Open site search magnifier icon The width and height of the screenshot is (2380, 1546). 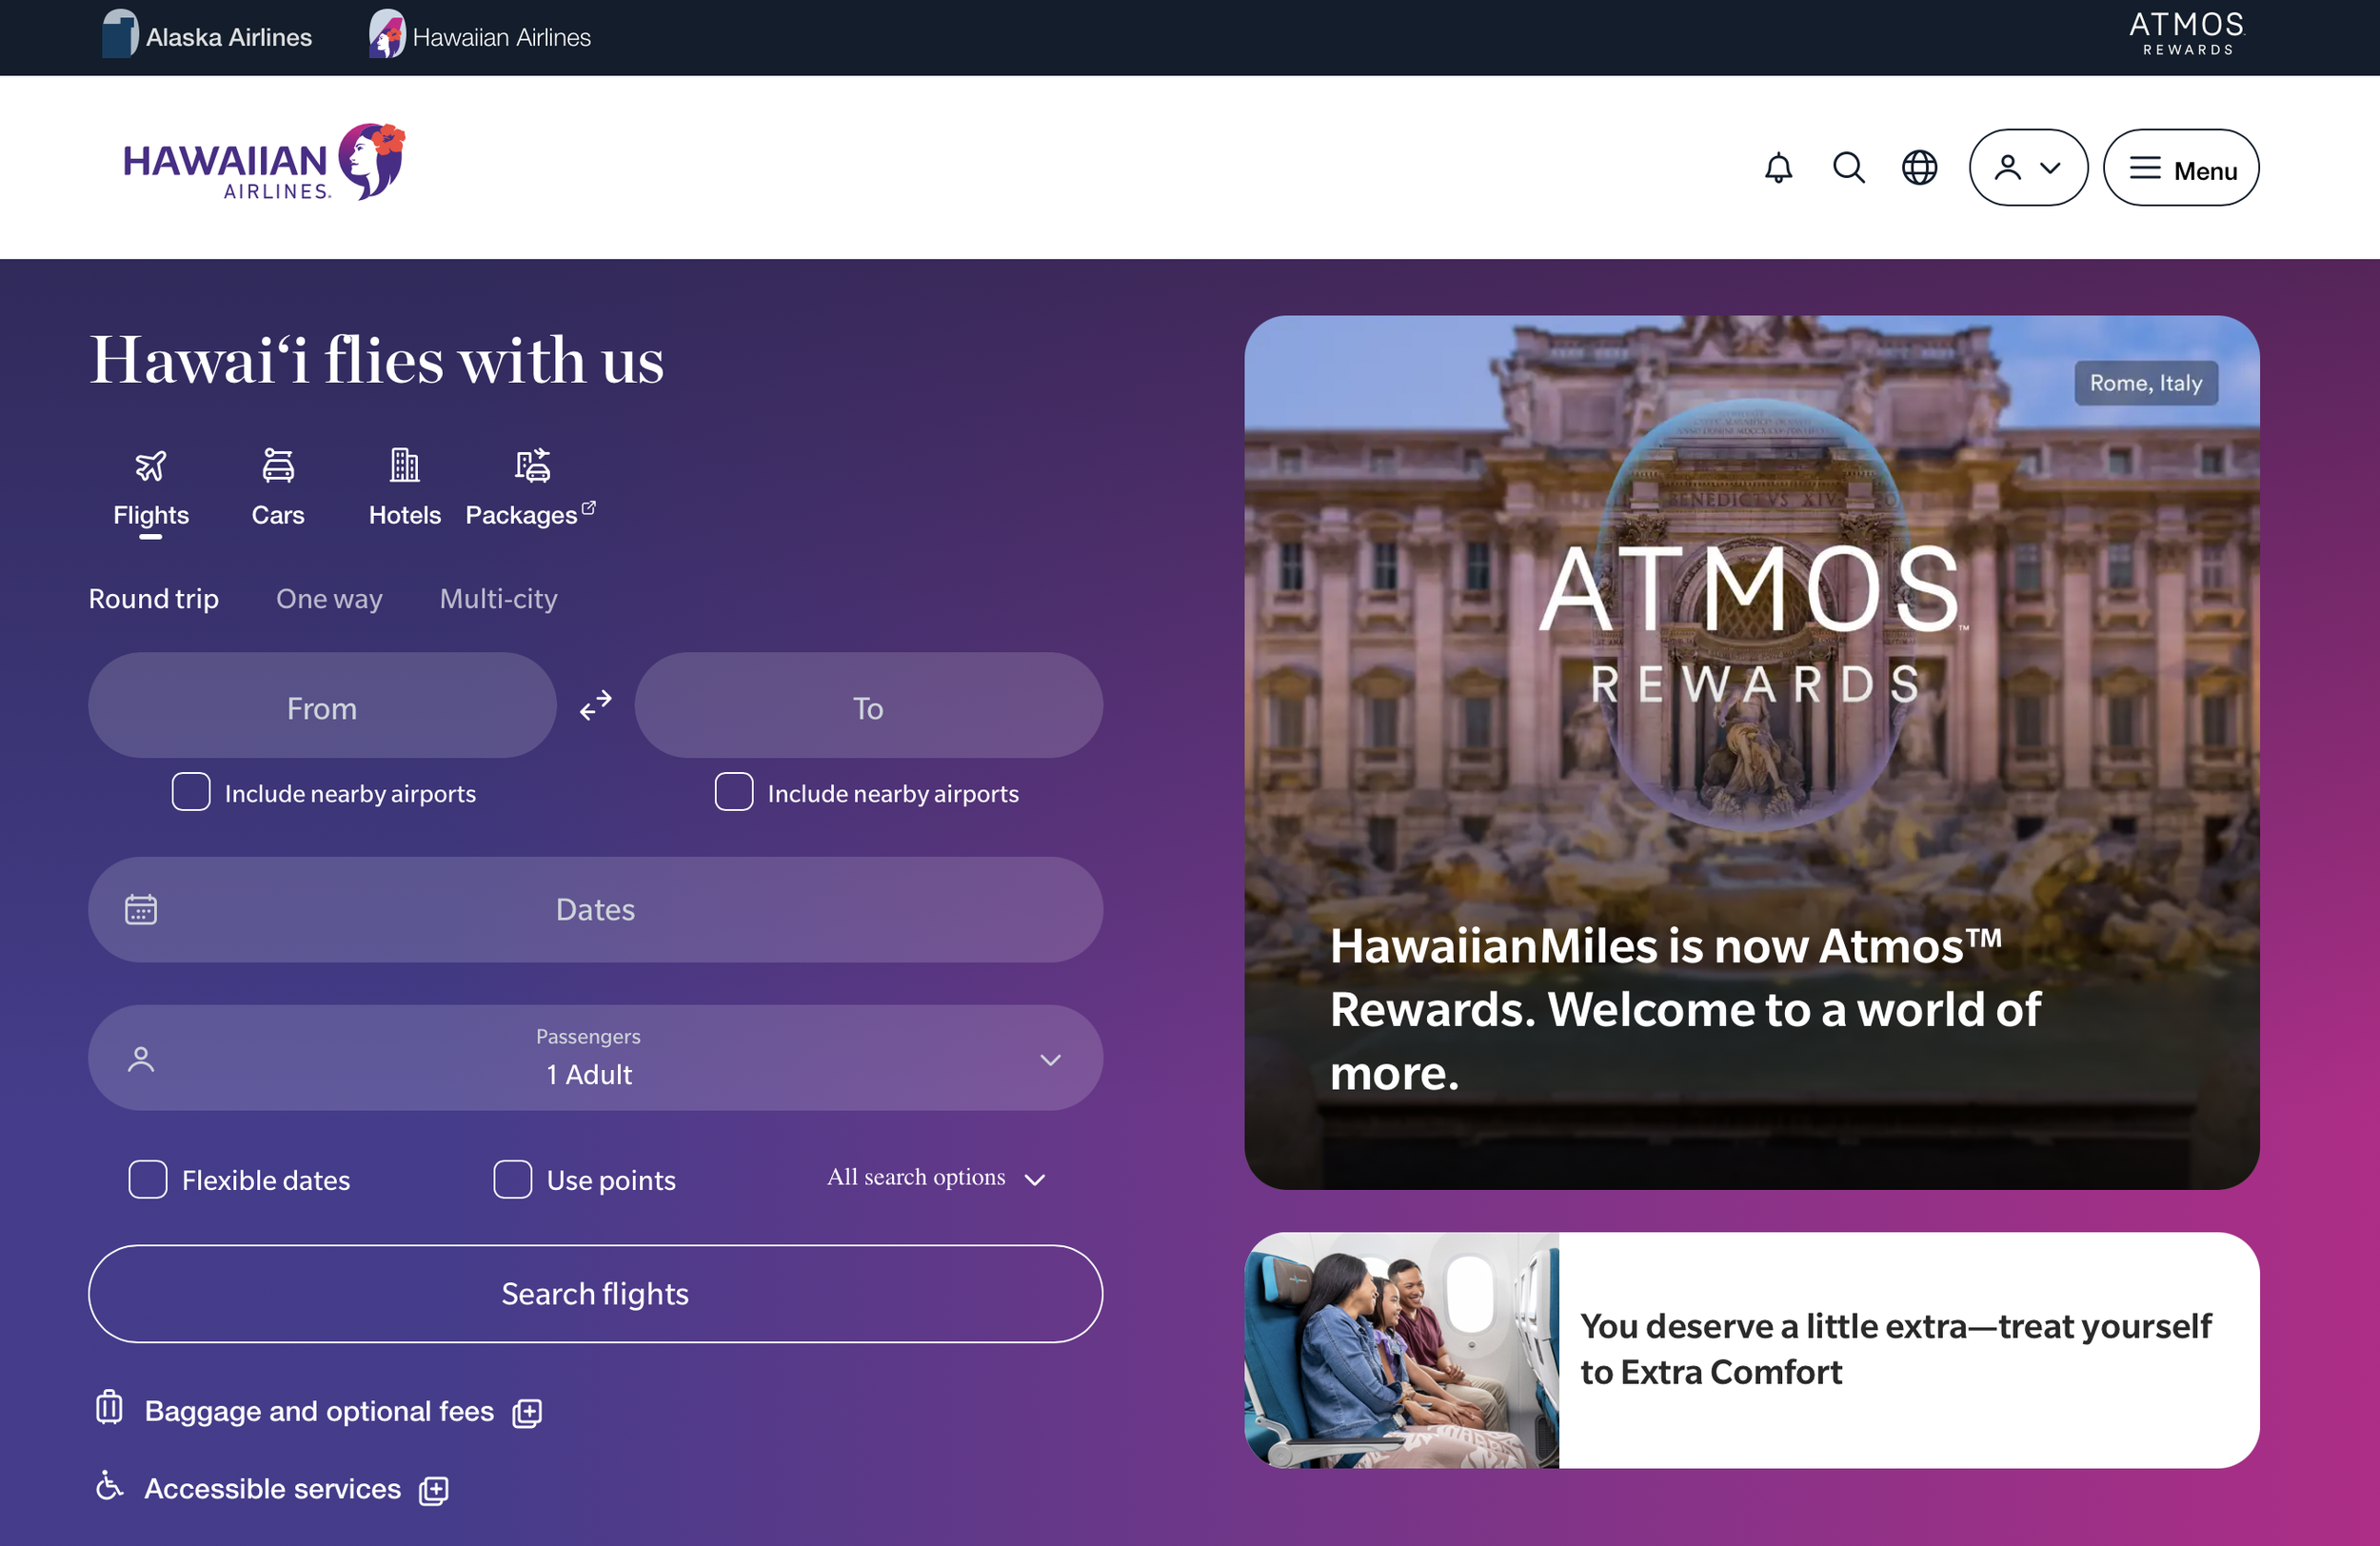coord(1848,168)
